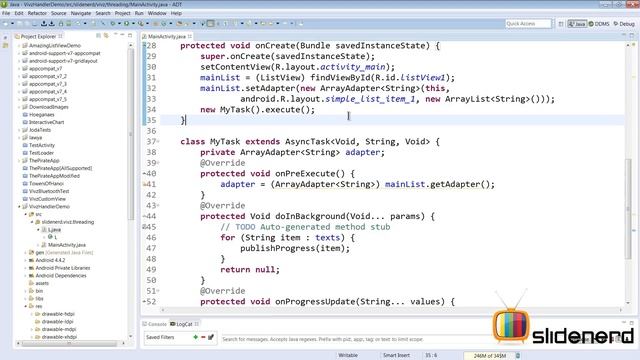The width and height of the screenshot is (640, 360).
Task: Click the Project Explorer horizontal scrollbar
Action: coord(69,343)
